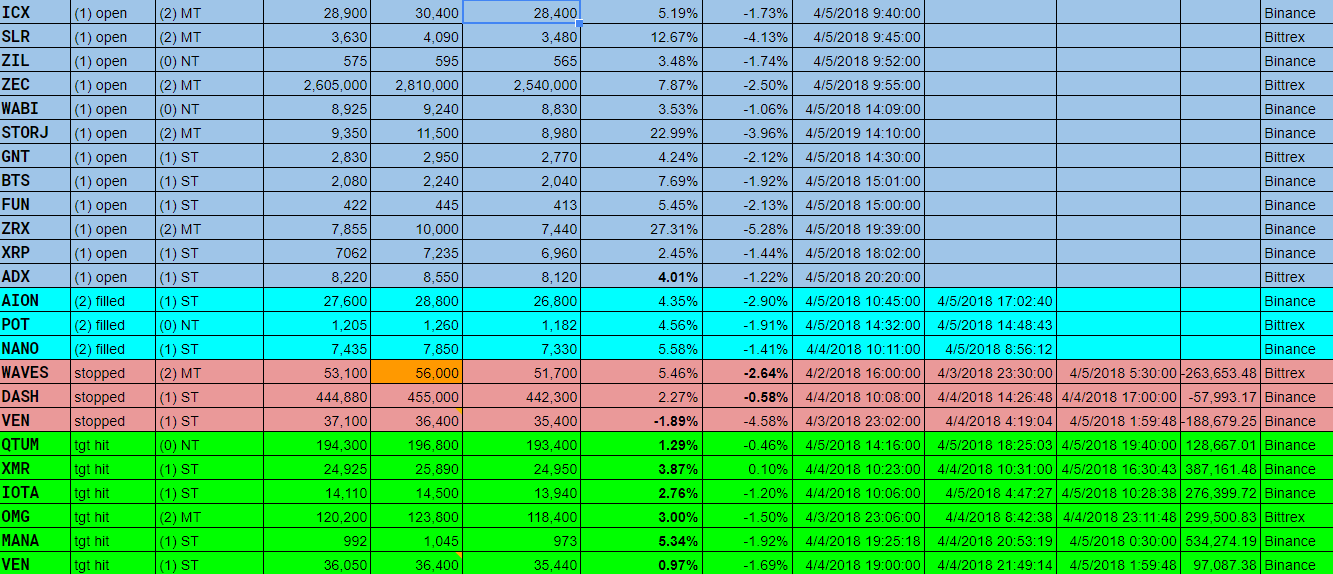
Task: Click the 7062 value cell
Action: point(317,253)
